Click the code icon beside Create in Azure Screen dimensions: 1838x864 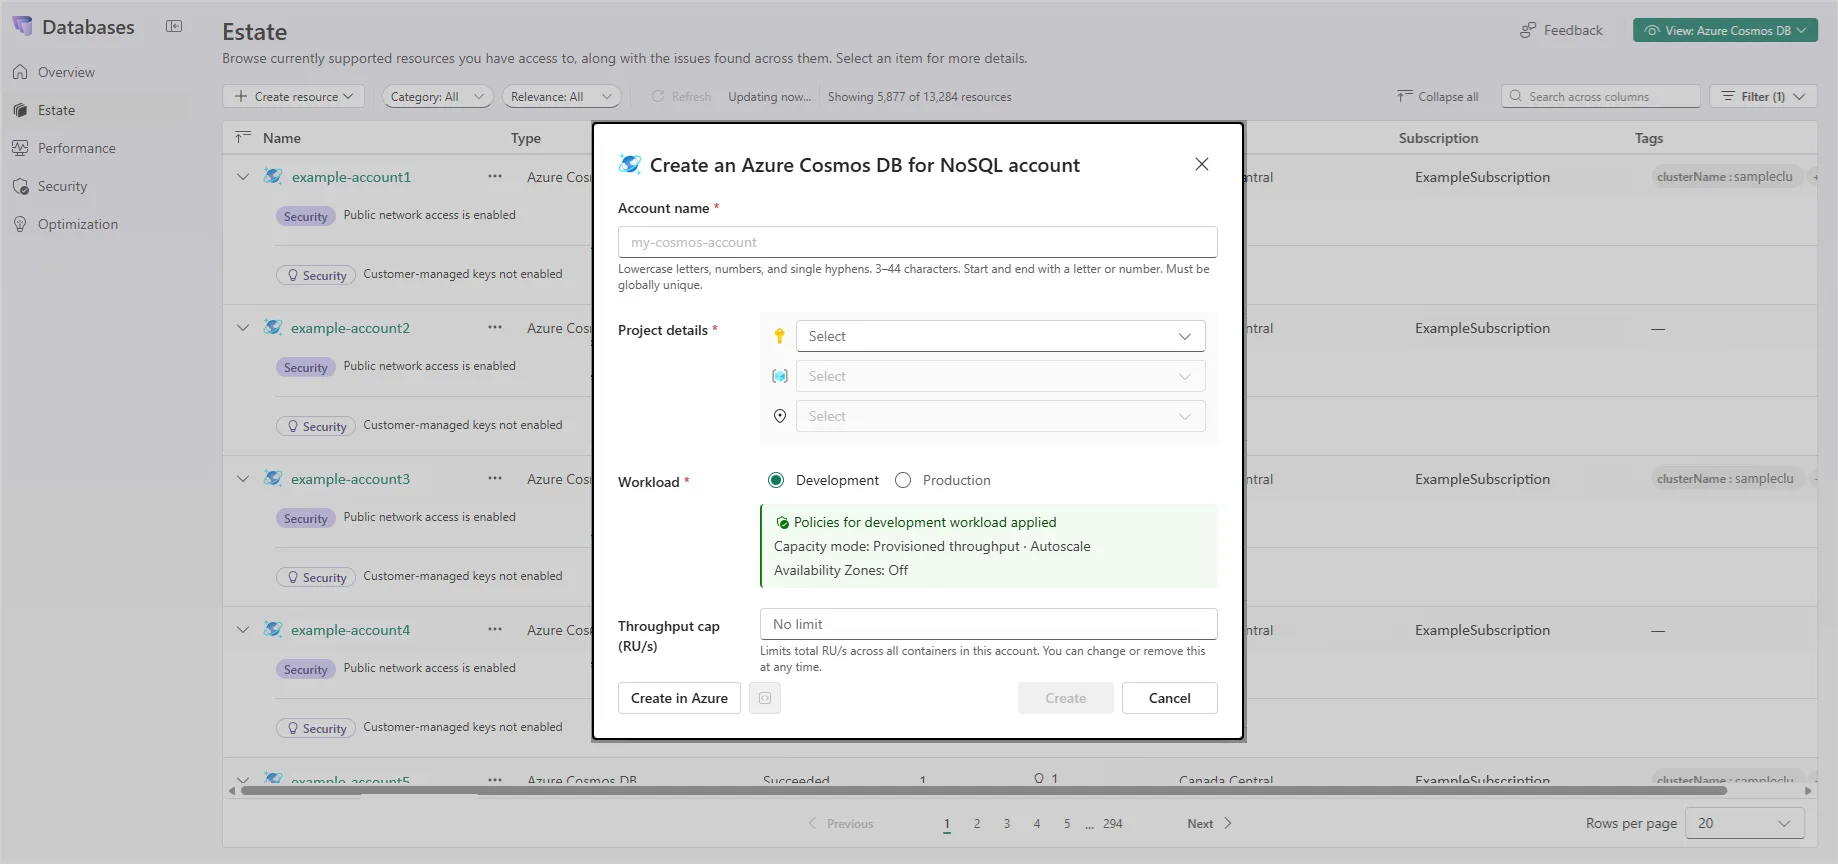(765, 698)
